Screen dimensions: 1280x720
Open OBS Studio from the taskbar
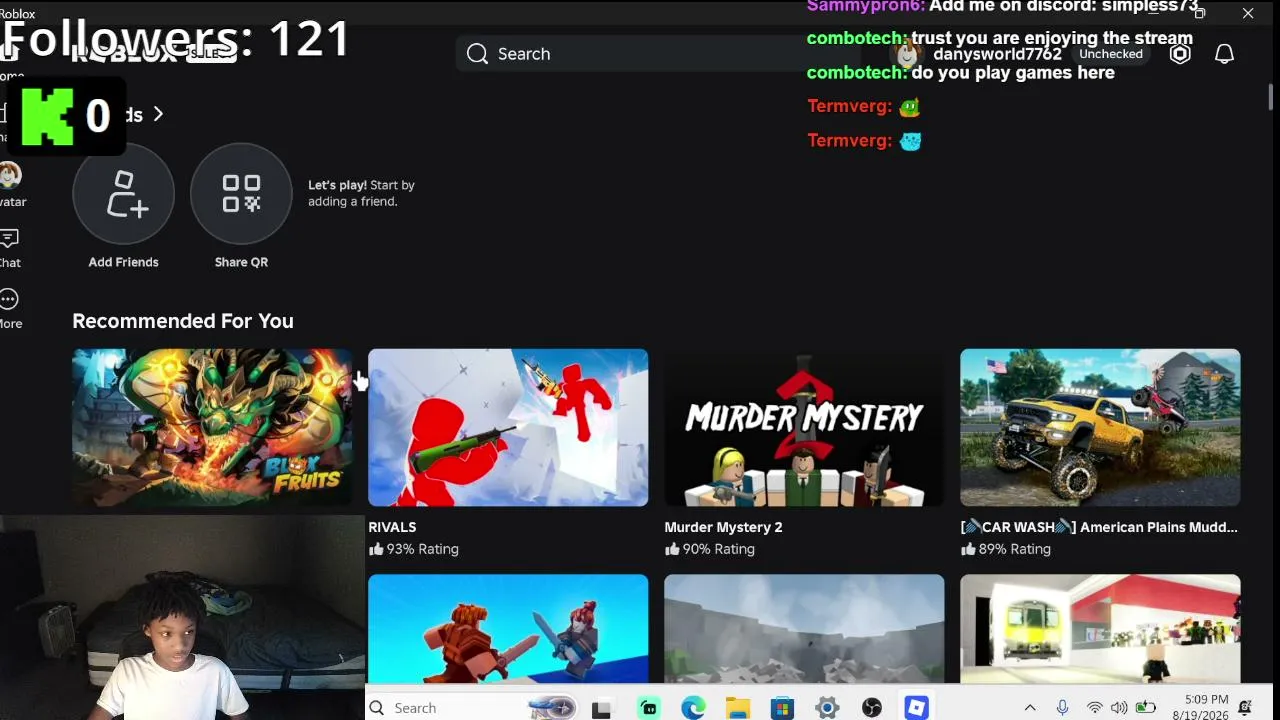[x=872, y=708]
